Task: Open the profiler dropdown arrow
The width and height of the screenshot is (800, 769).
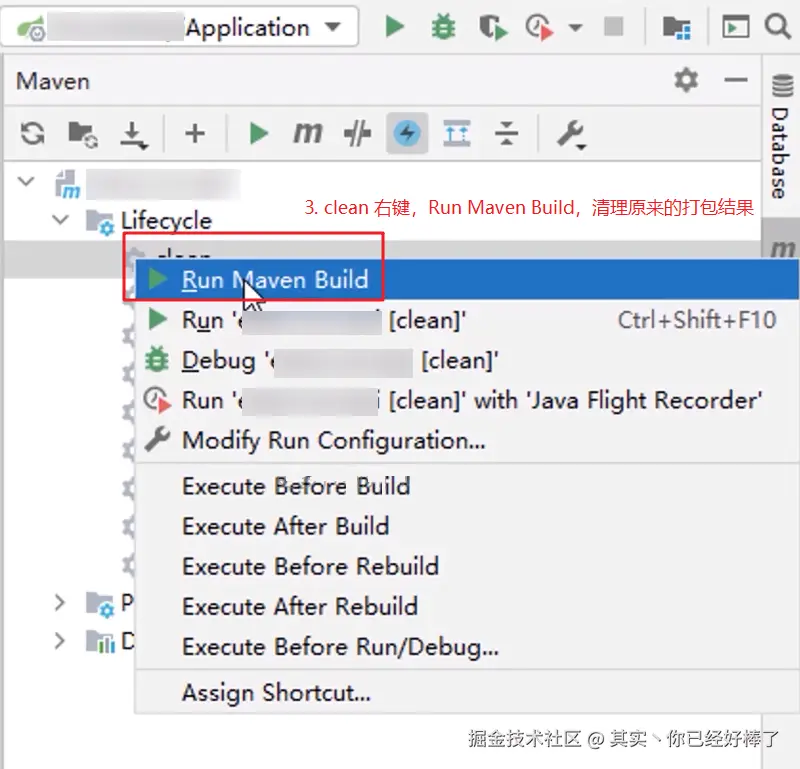Action: [x=576, y=28]
